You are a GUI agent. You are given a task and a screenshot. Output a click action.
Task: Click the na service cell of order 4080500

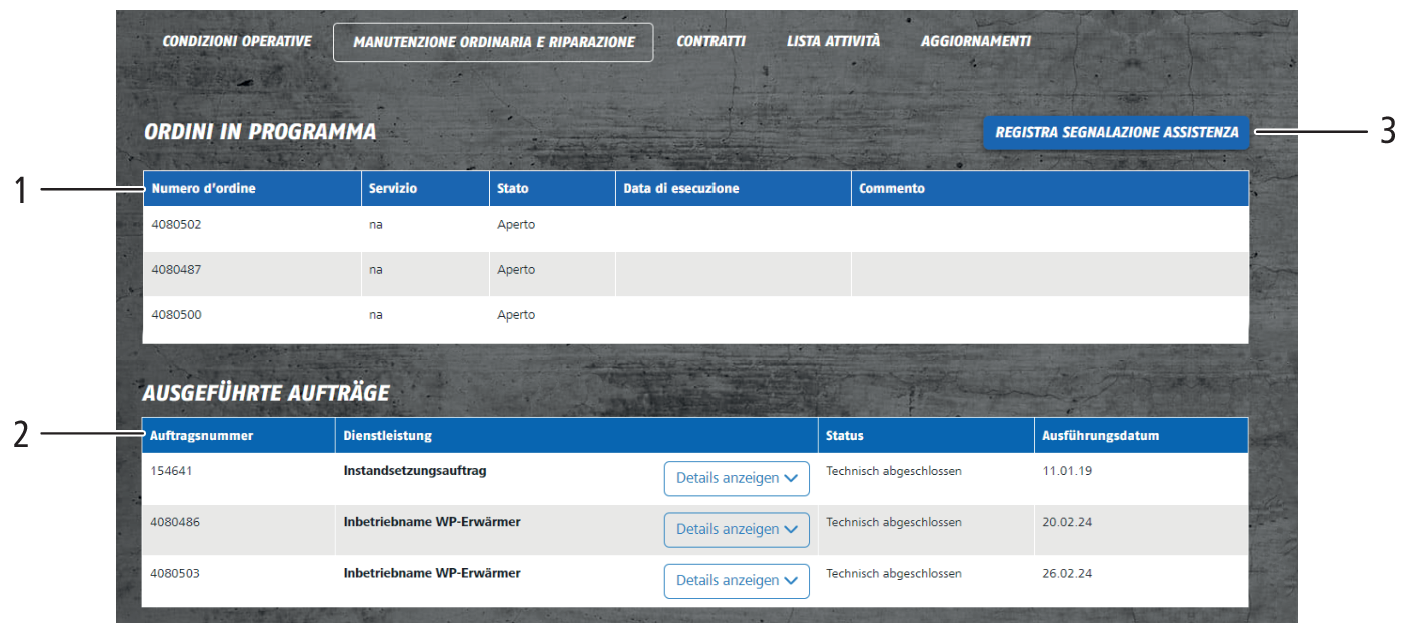(375, 315)
